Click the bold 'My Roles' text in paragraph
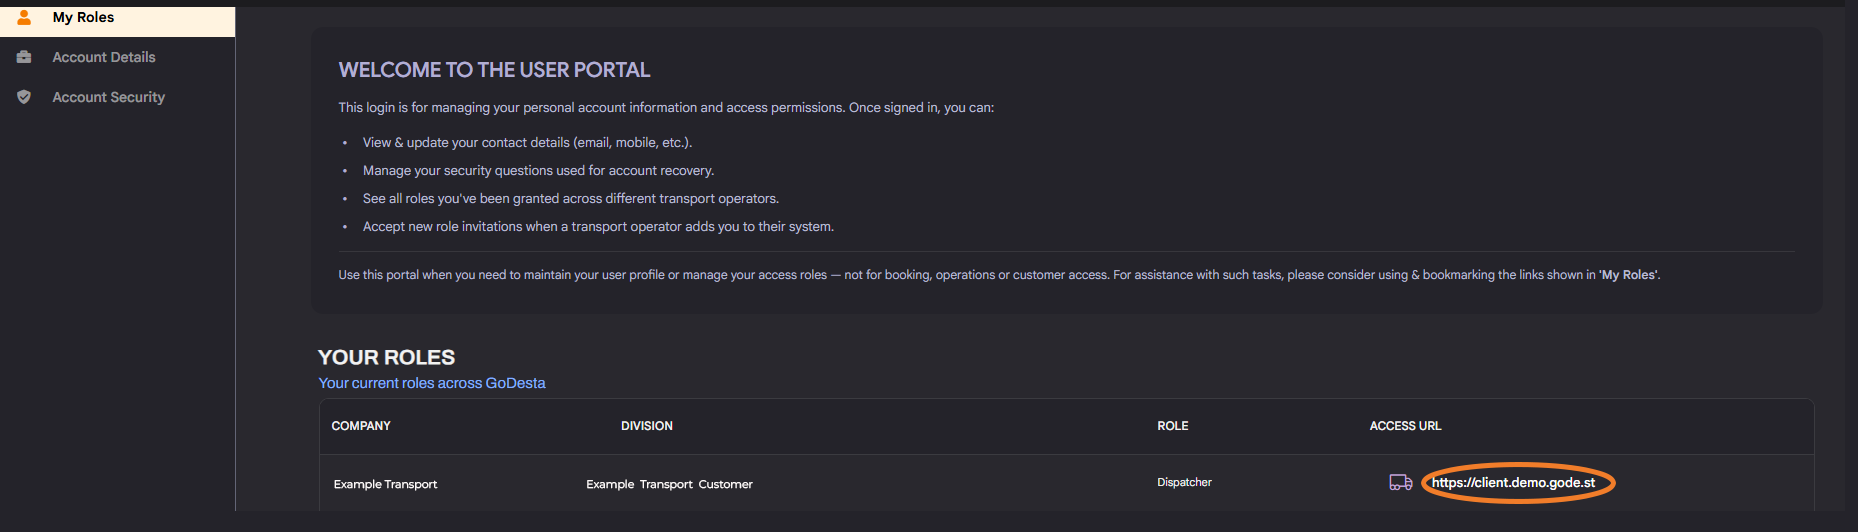1858x532 pixels. (x=1628, y=275)
